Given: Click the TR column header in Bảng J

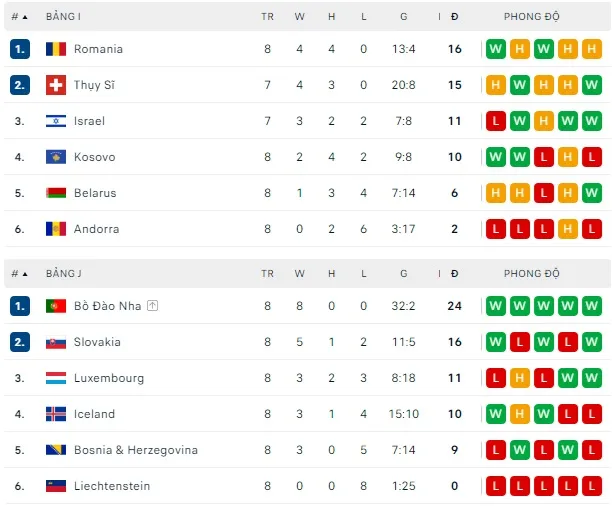Looking at the screenshot, I should click(x=267, y=273).
